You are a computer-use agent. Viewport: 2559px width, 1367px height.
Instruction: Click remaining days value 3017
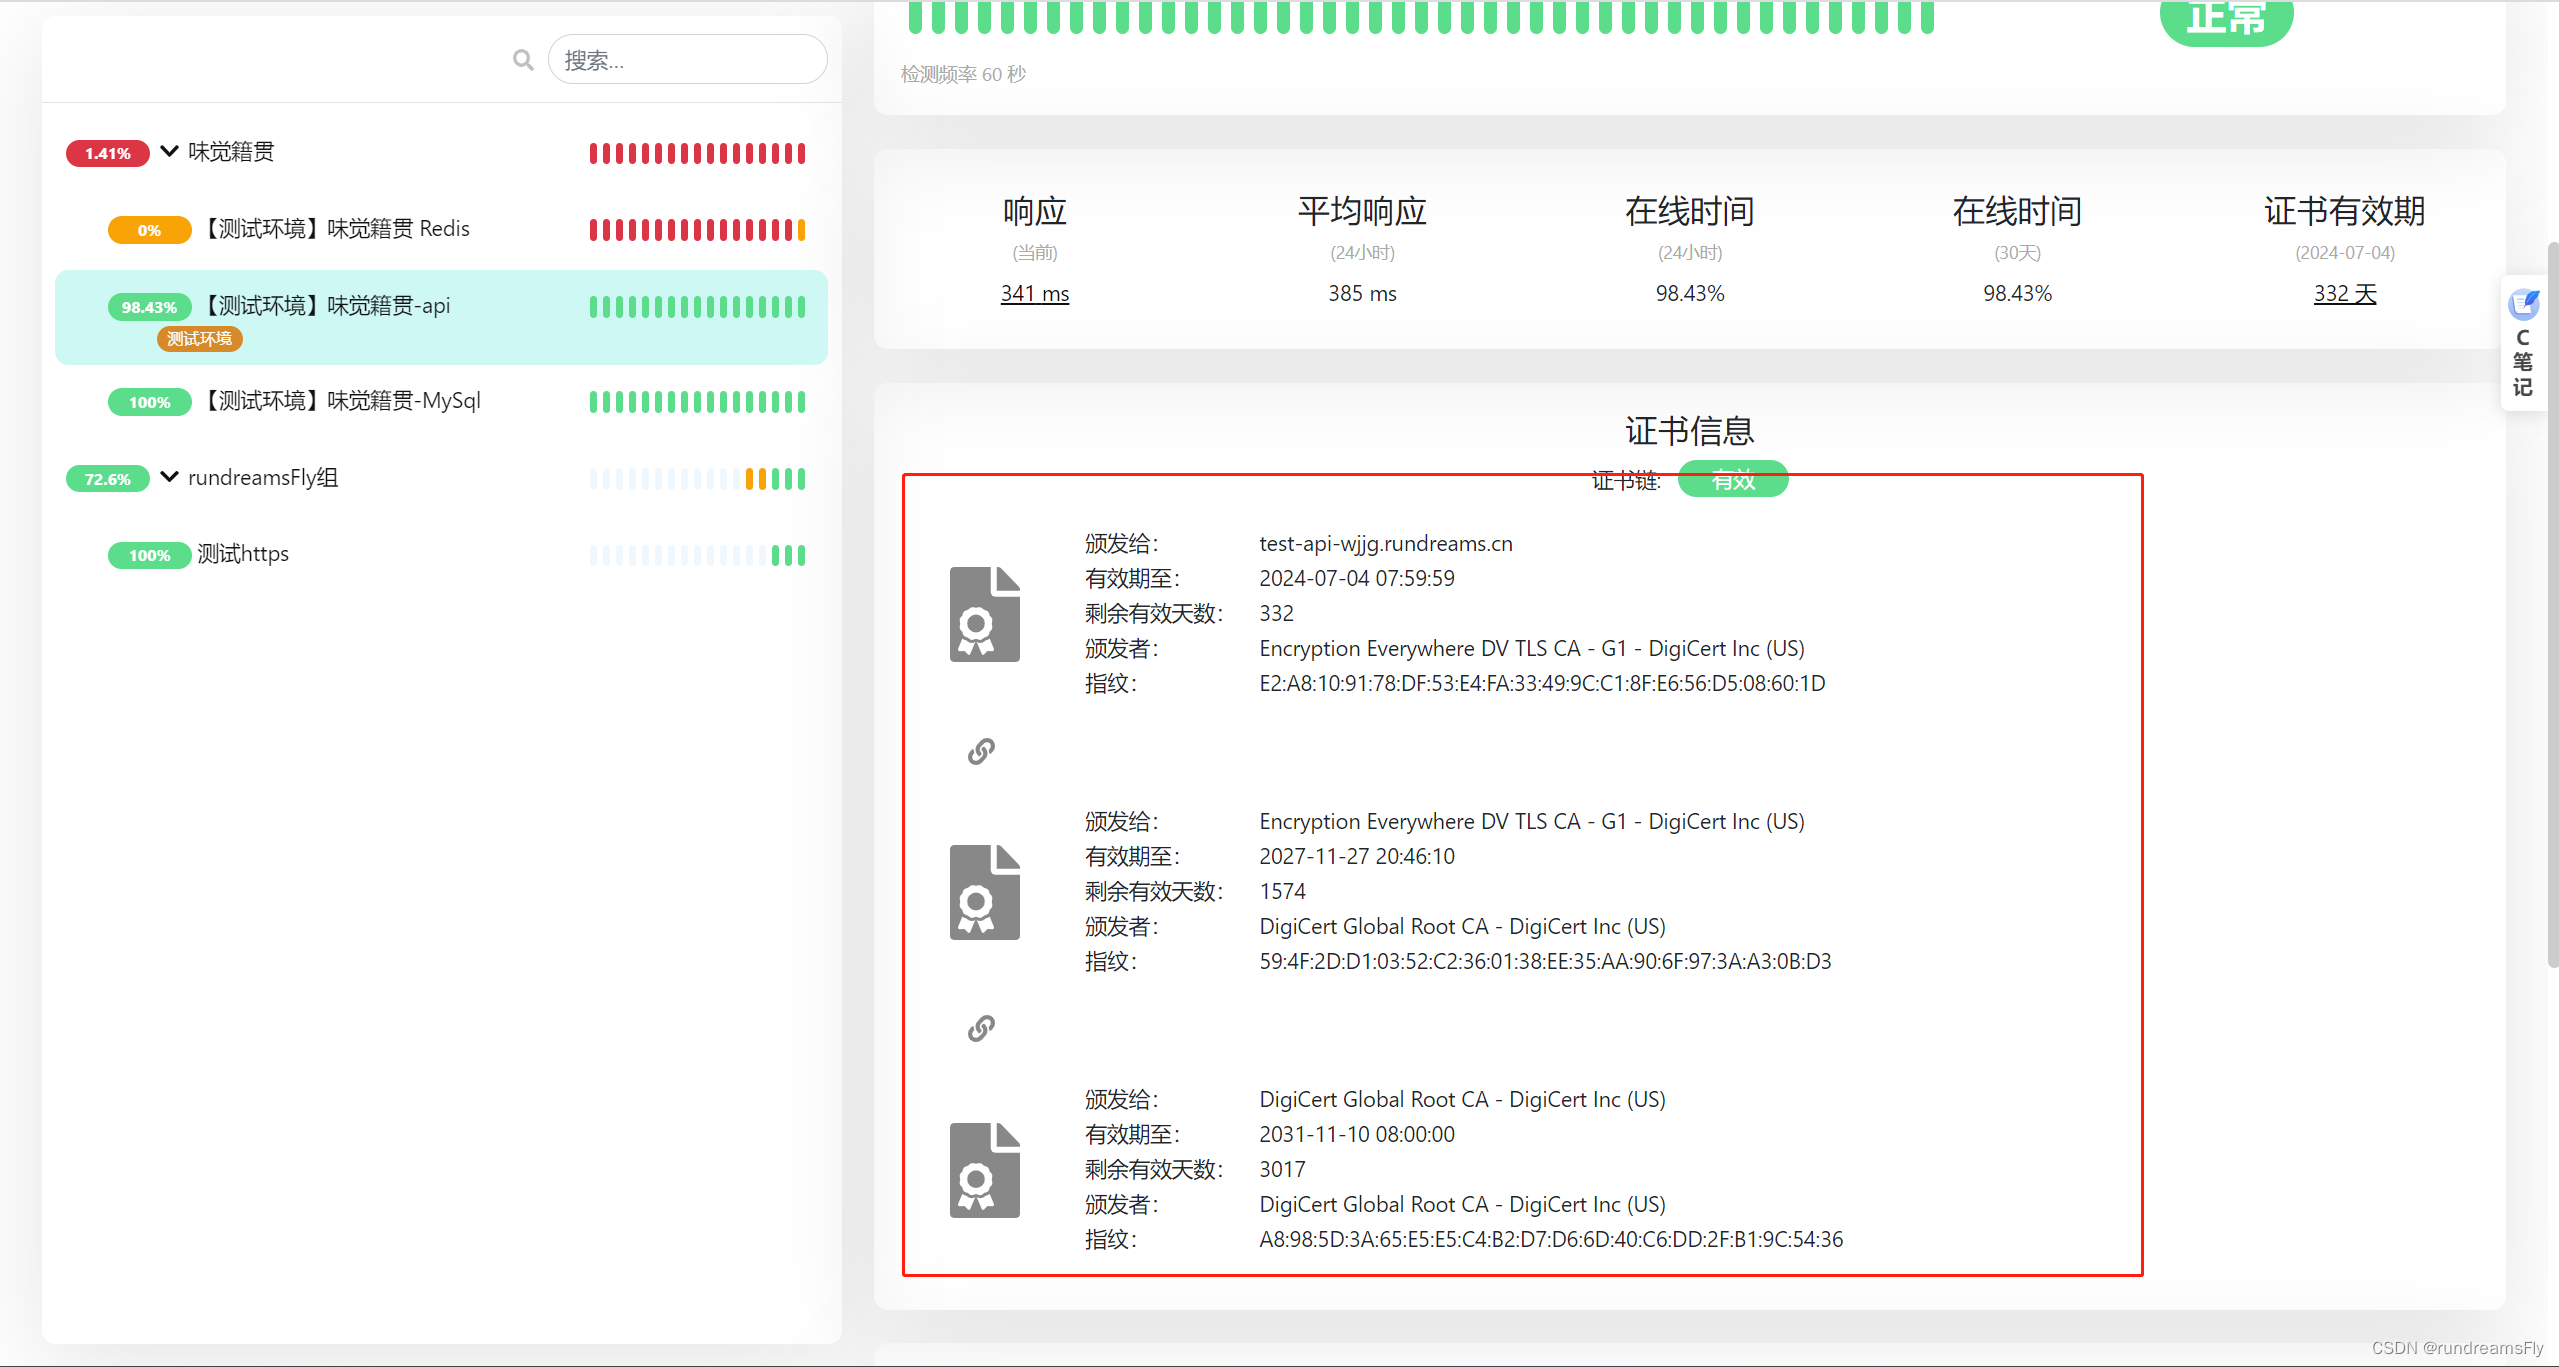[x=1283, y=1169]
